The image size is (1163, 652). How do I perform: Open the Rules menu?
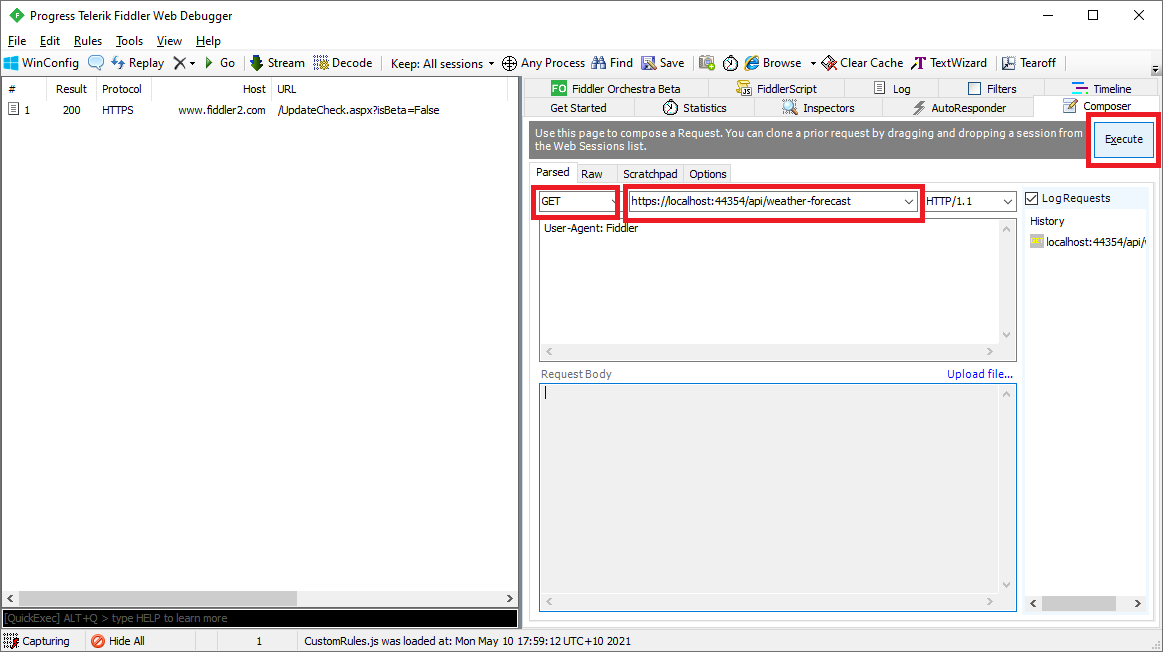tap(88, 41)
